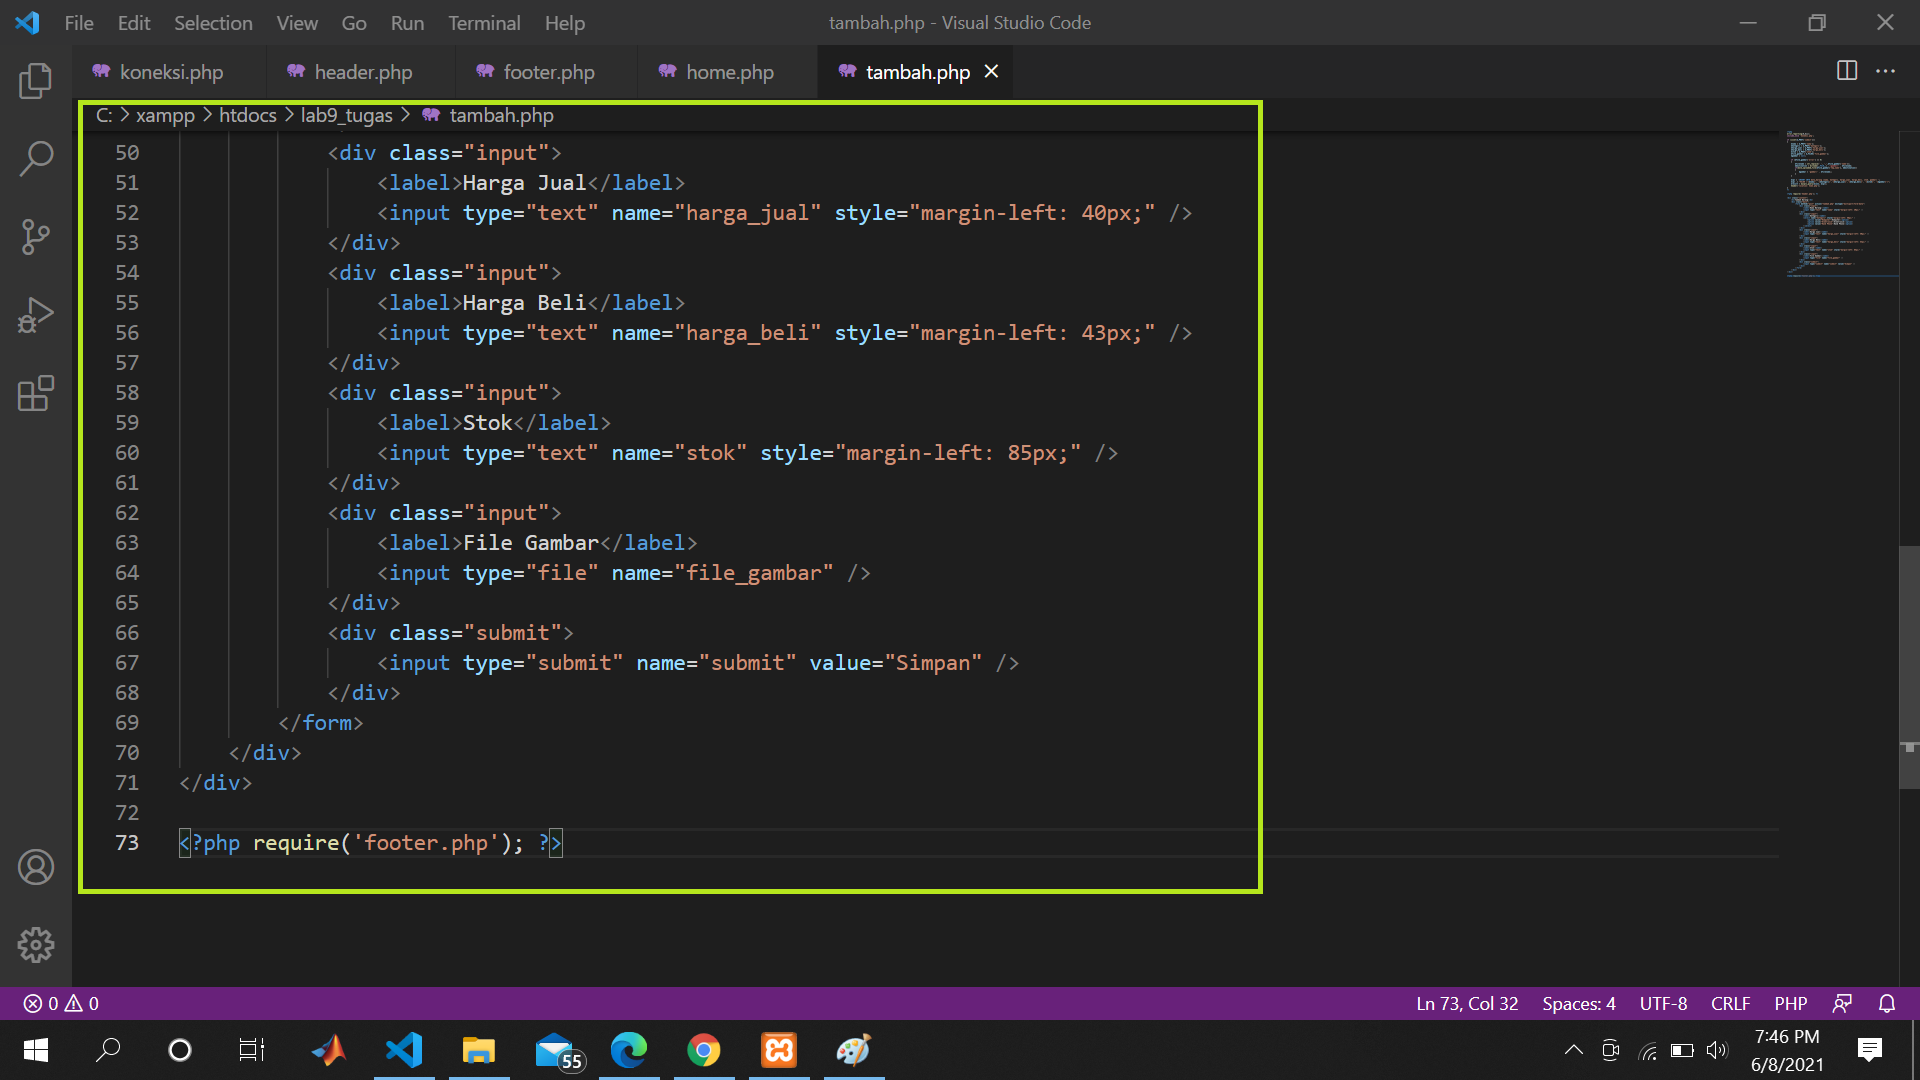Split the editor to the right
The image size is (1920, 1080).
click(1847, 71)
